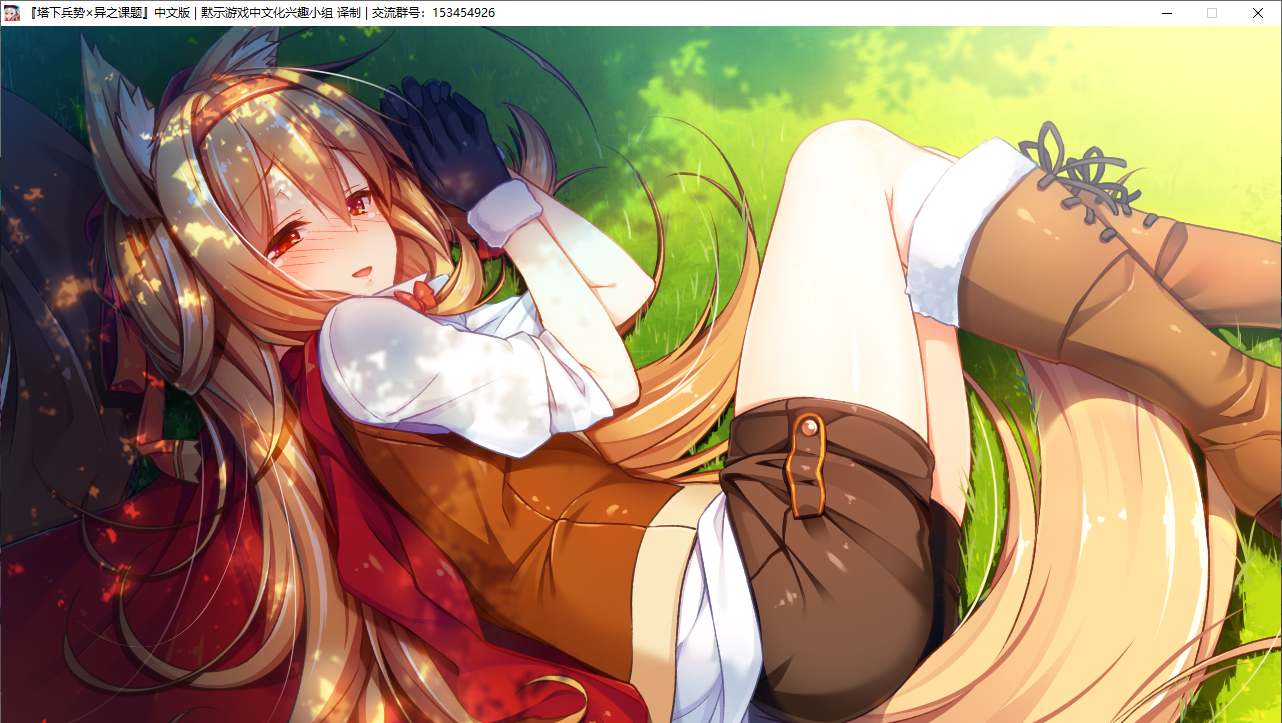Viewport: 1282px width, 723px height.
Task: Click the window title text "中文版"
Action: point(174,13)
